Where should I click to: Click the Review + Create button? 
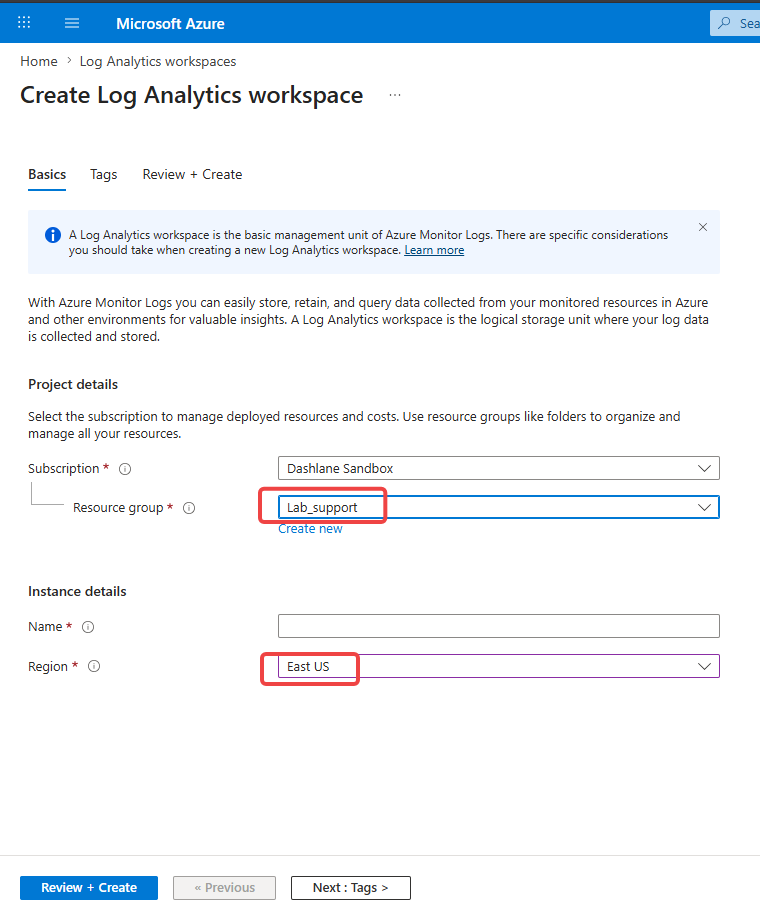tap(89, 888)
